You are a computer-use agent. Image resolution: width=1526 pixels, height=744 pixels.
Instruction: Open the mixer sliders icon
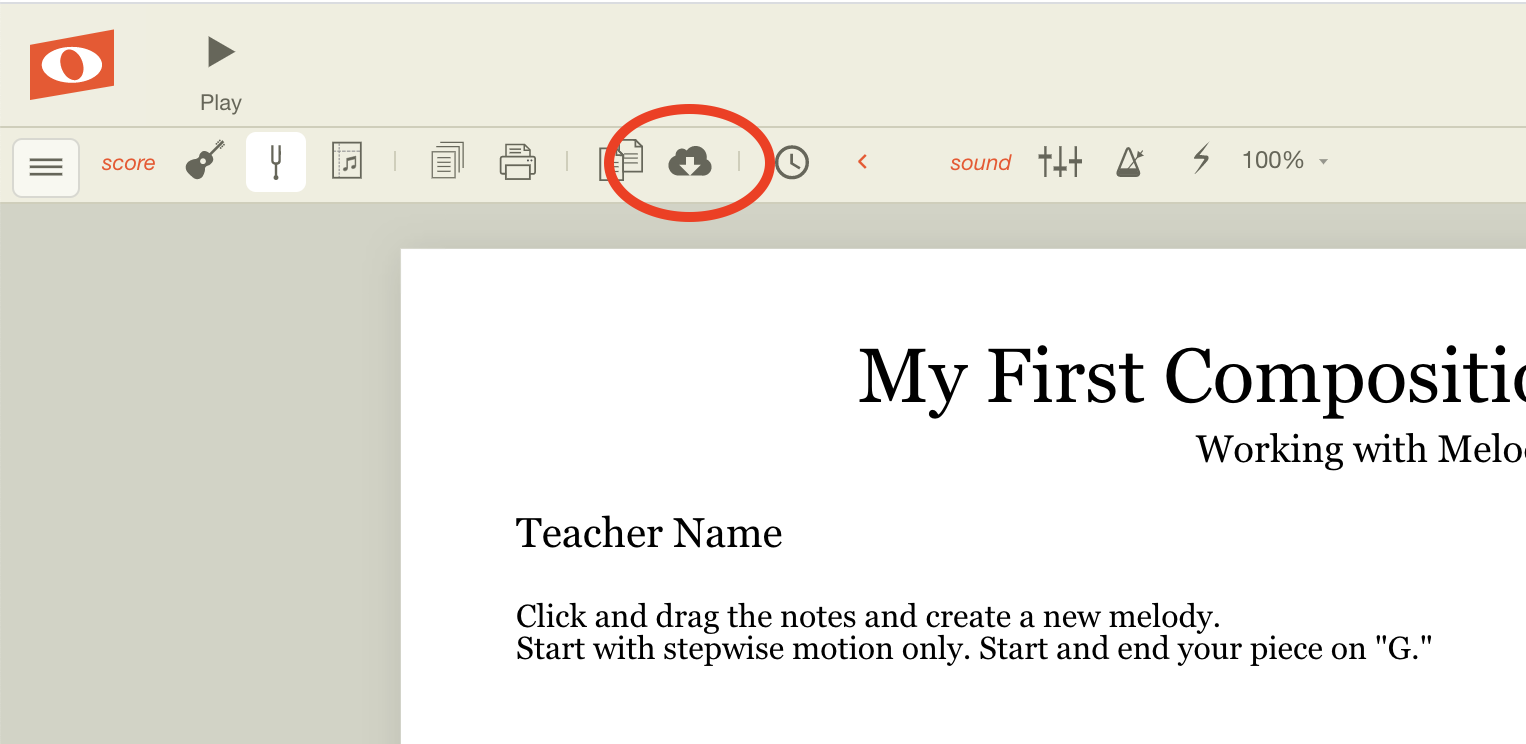1060,161
